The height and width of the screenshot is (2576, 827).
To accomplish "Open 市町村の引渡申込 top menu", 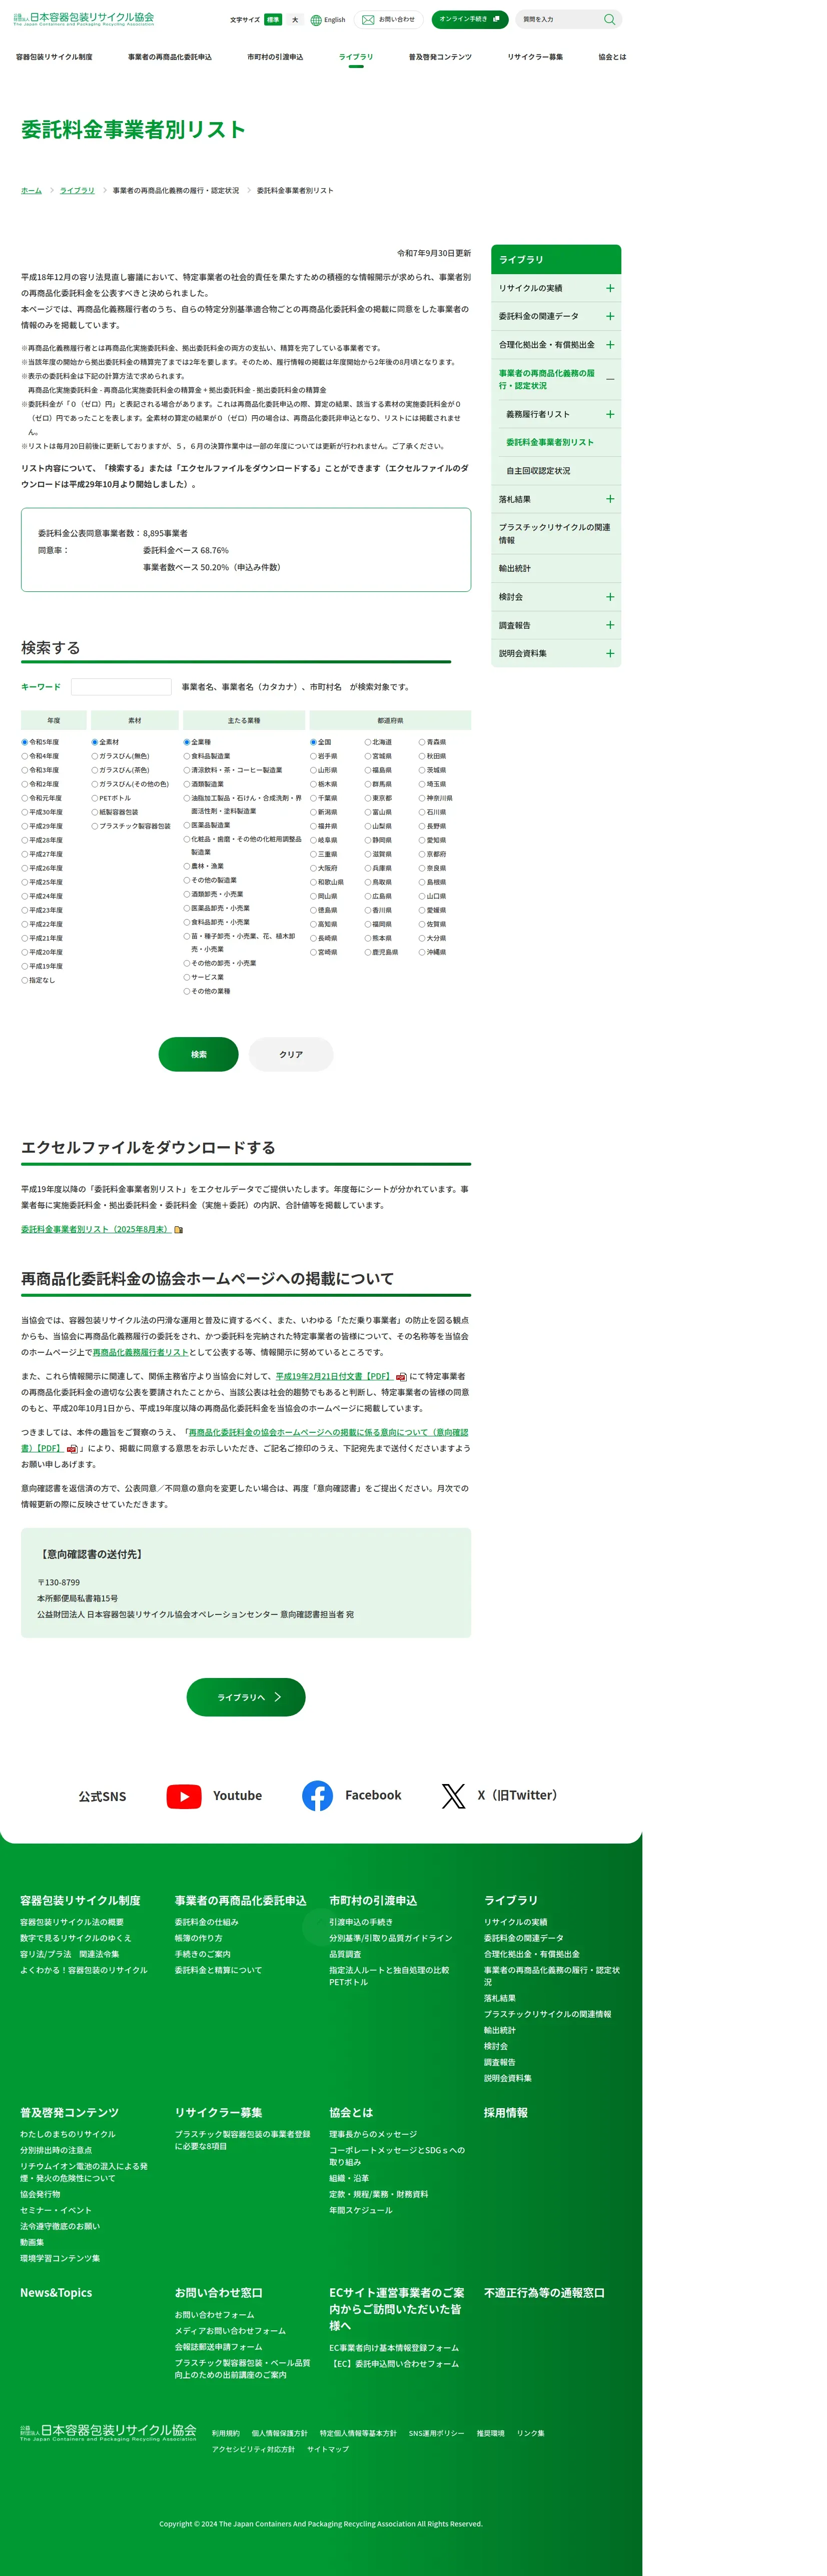I will pos(275,57).
